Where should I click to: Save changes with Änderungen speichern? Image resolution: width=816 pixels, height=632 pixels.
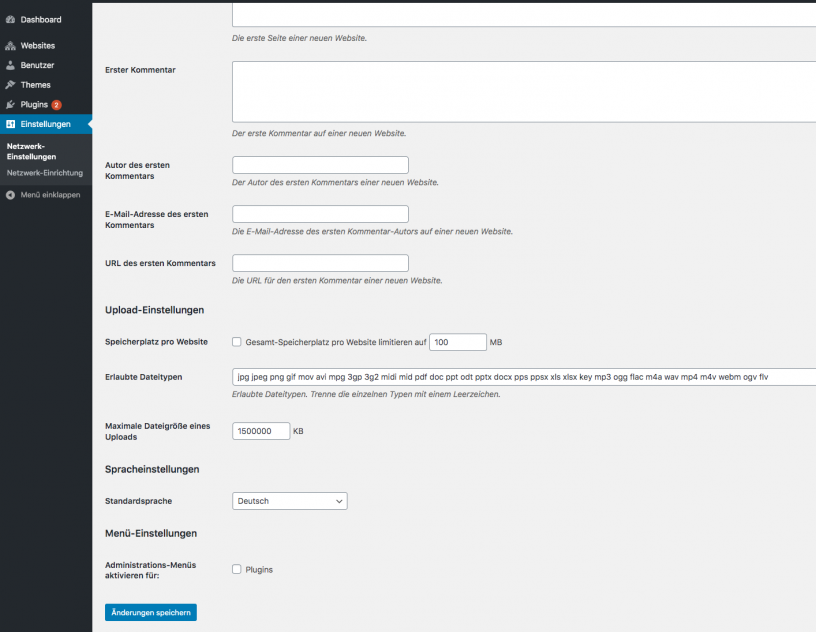150,612
